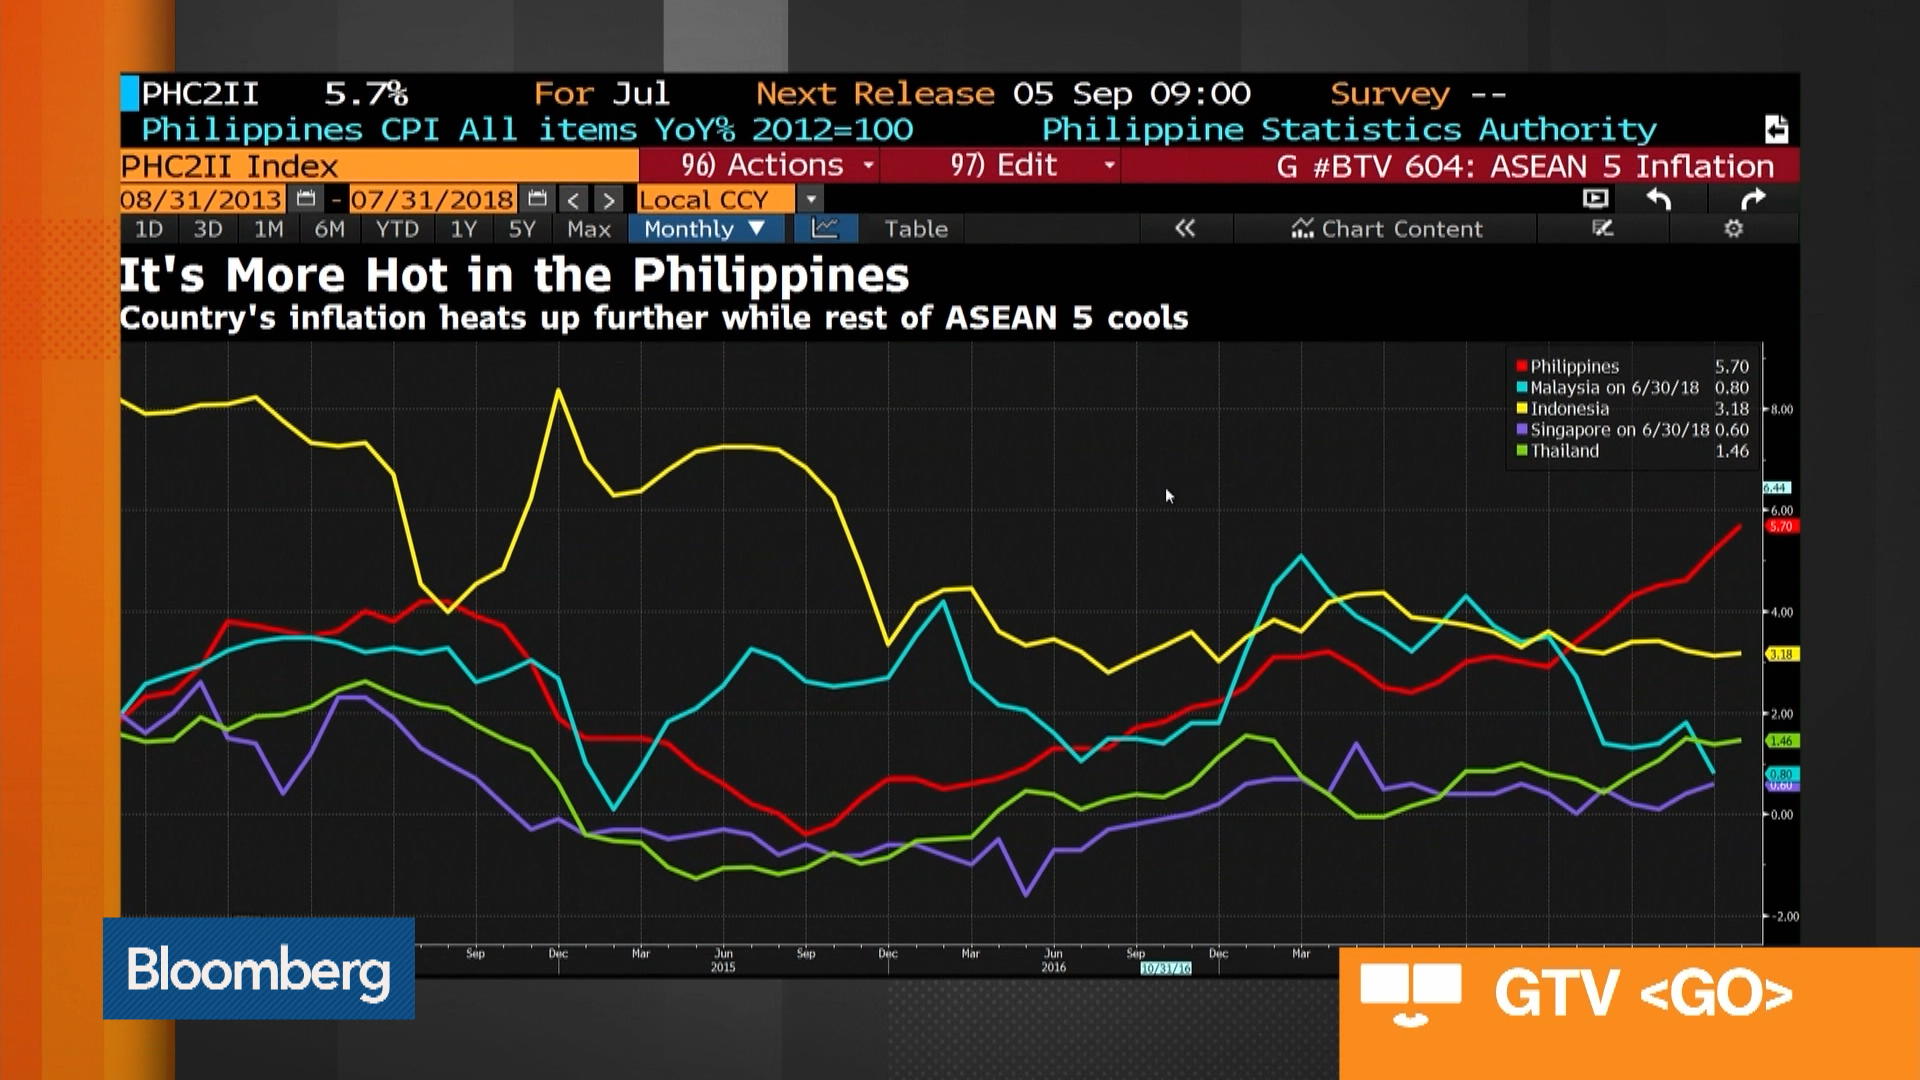Select Malaysia on 6/30/18 legend entry
The image size is (1920, 1080).
pyautogui.click(x=1632, y=388)
